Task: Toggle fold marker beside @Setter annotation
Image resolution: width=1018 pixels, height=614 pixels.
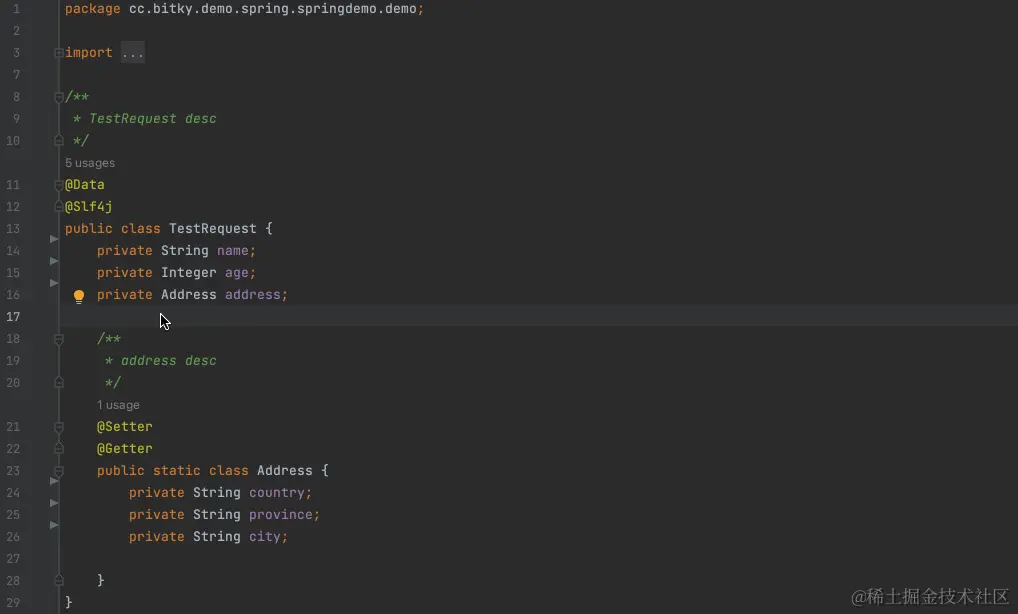Action: click(x=58, y=427)
